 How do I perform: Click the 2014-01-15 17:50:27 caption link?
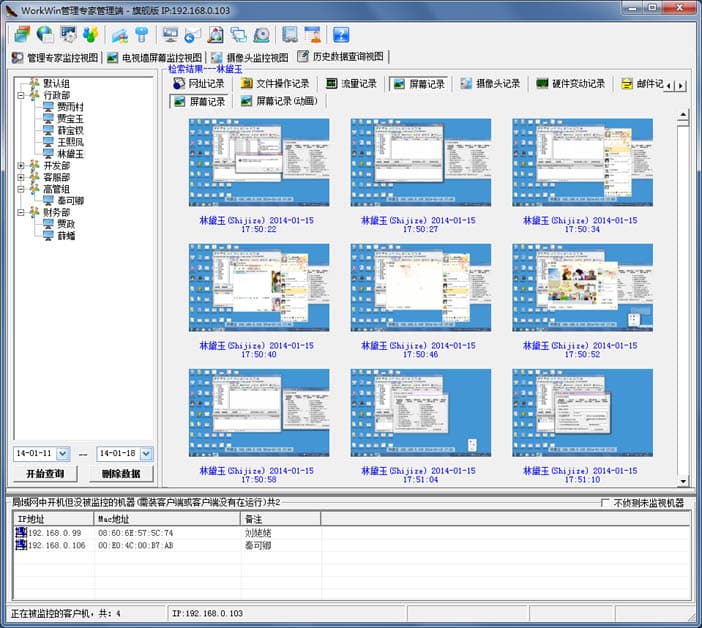[x=419, y=224]
